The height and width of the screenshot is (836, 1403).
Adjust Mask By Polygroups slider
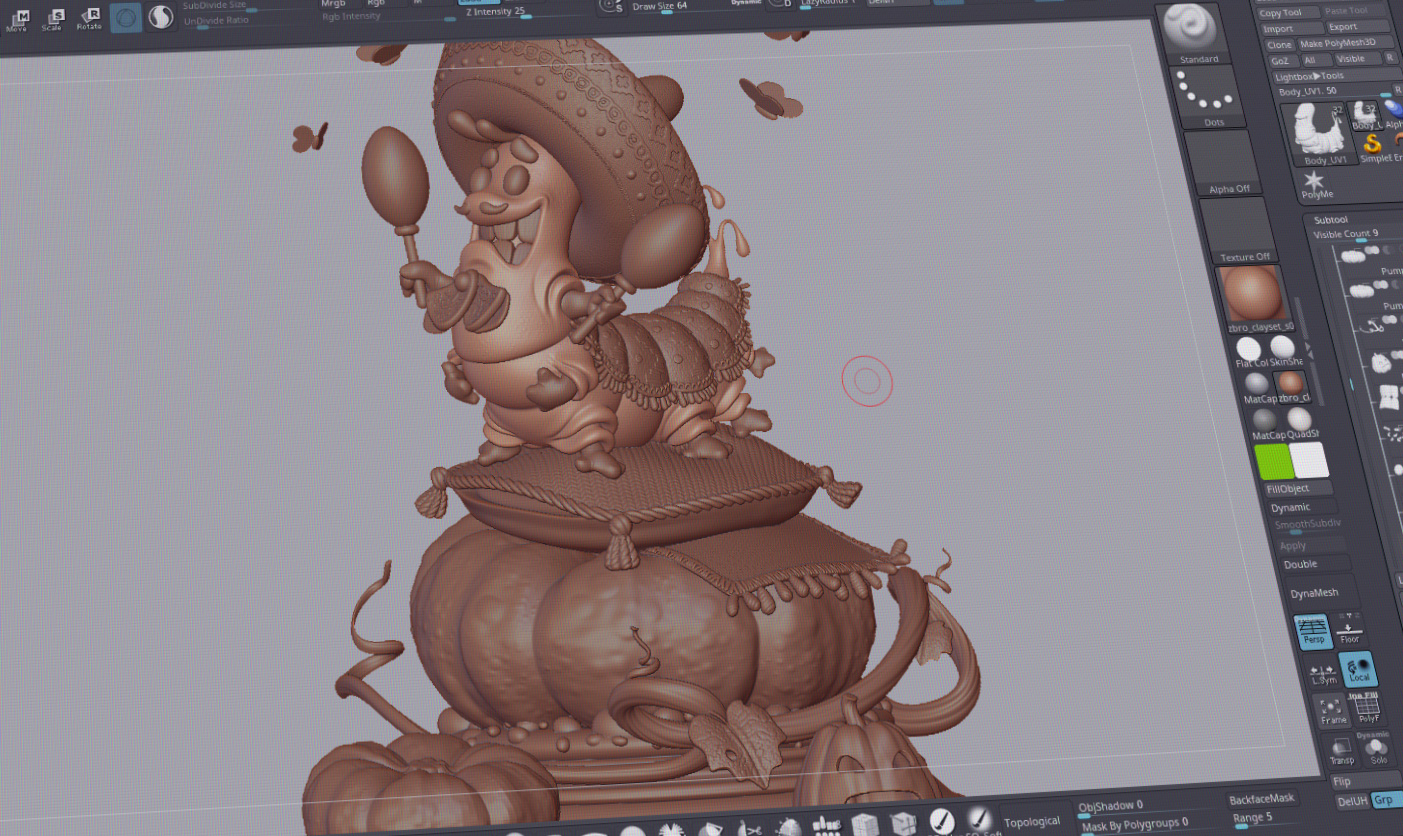point(1150,823)
